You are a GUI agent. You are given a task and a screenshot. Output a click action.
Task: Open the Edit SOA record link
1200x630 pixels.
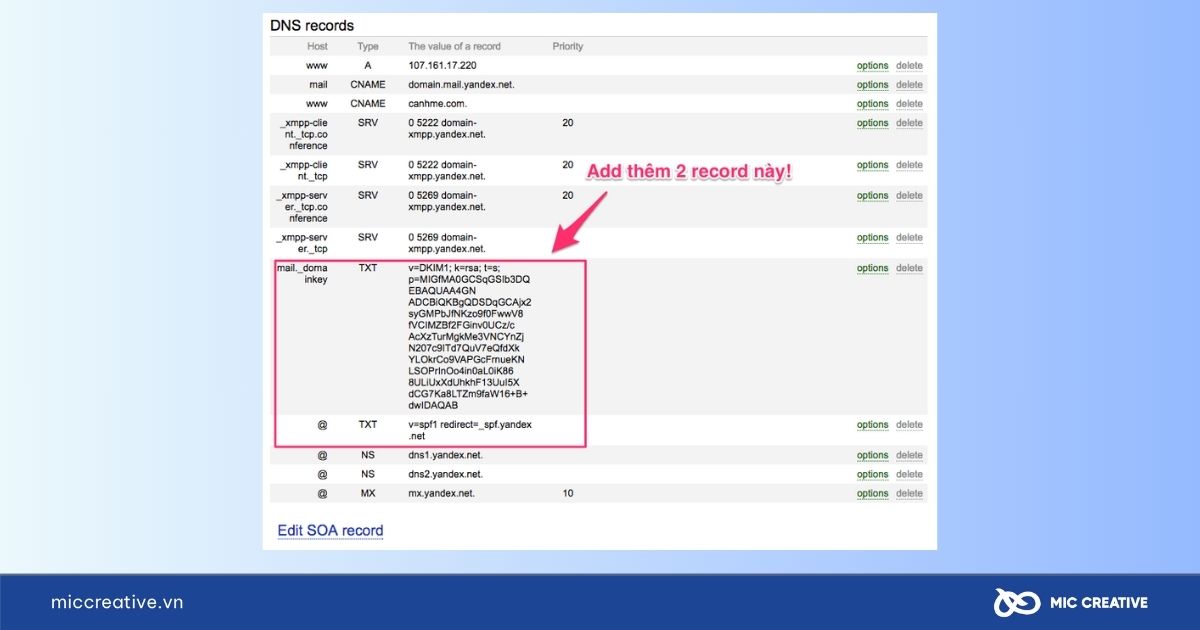pyautogui.click(x=330, y=530)
